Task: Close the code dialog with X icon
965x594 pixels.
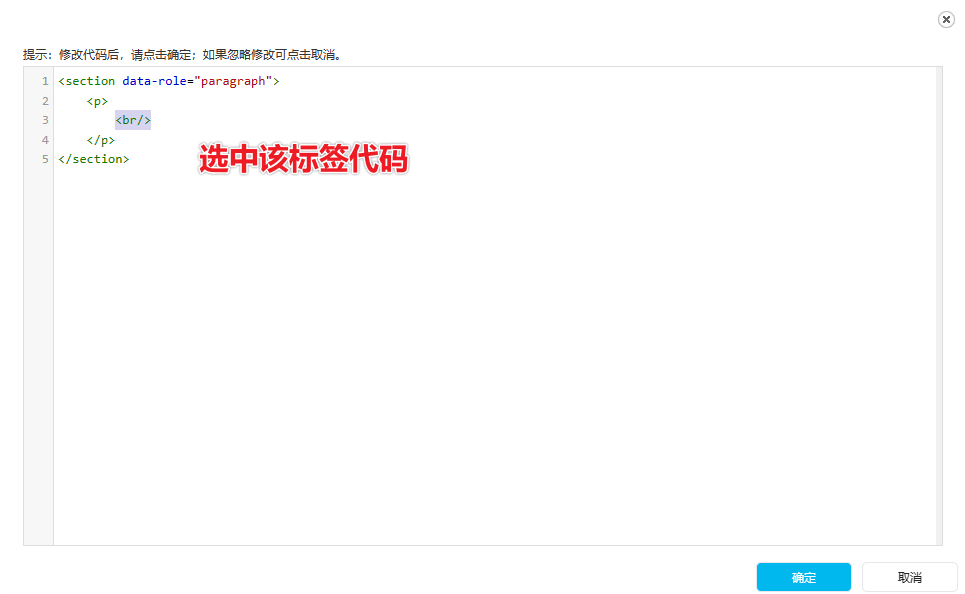Action: tap(946, 20)
